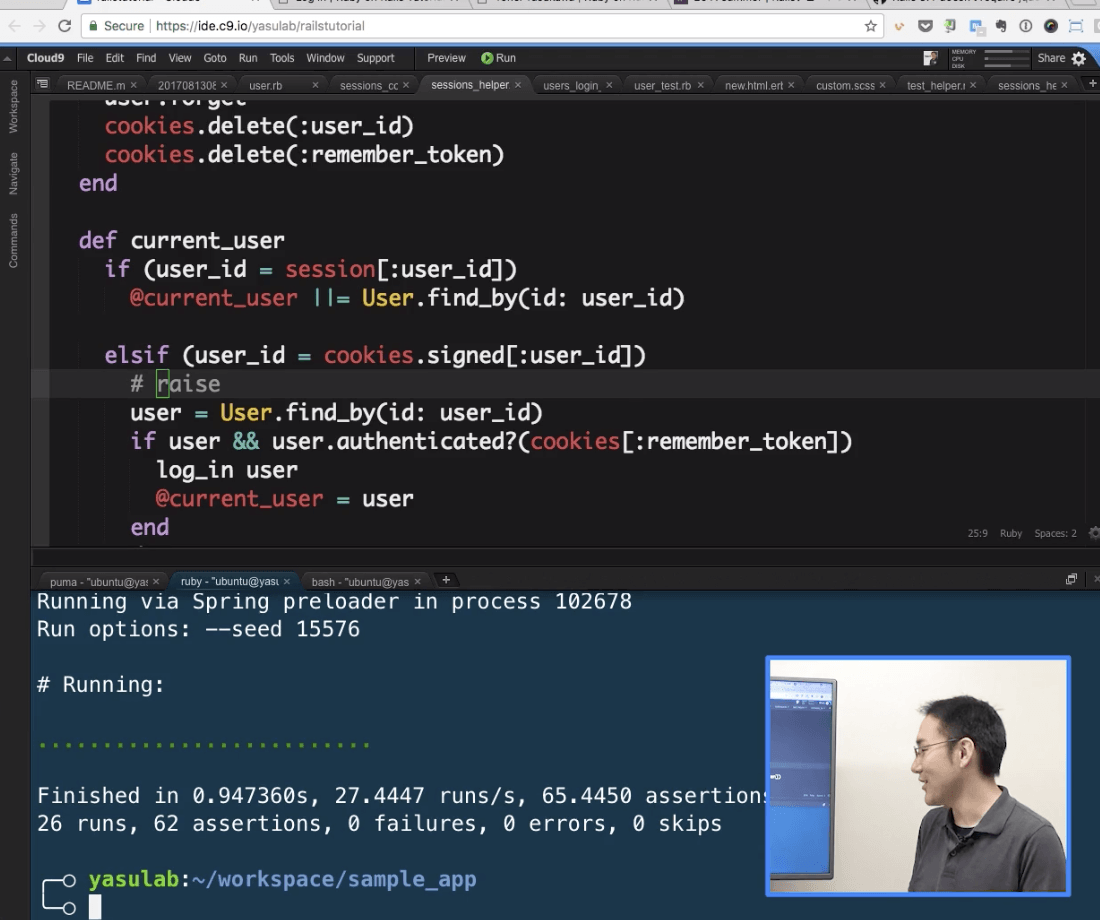Close the user_test.rb editor tab

tap(700, 85)
